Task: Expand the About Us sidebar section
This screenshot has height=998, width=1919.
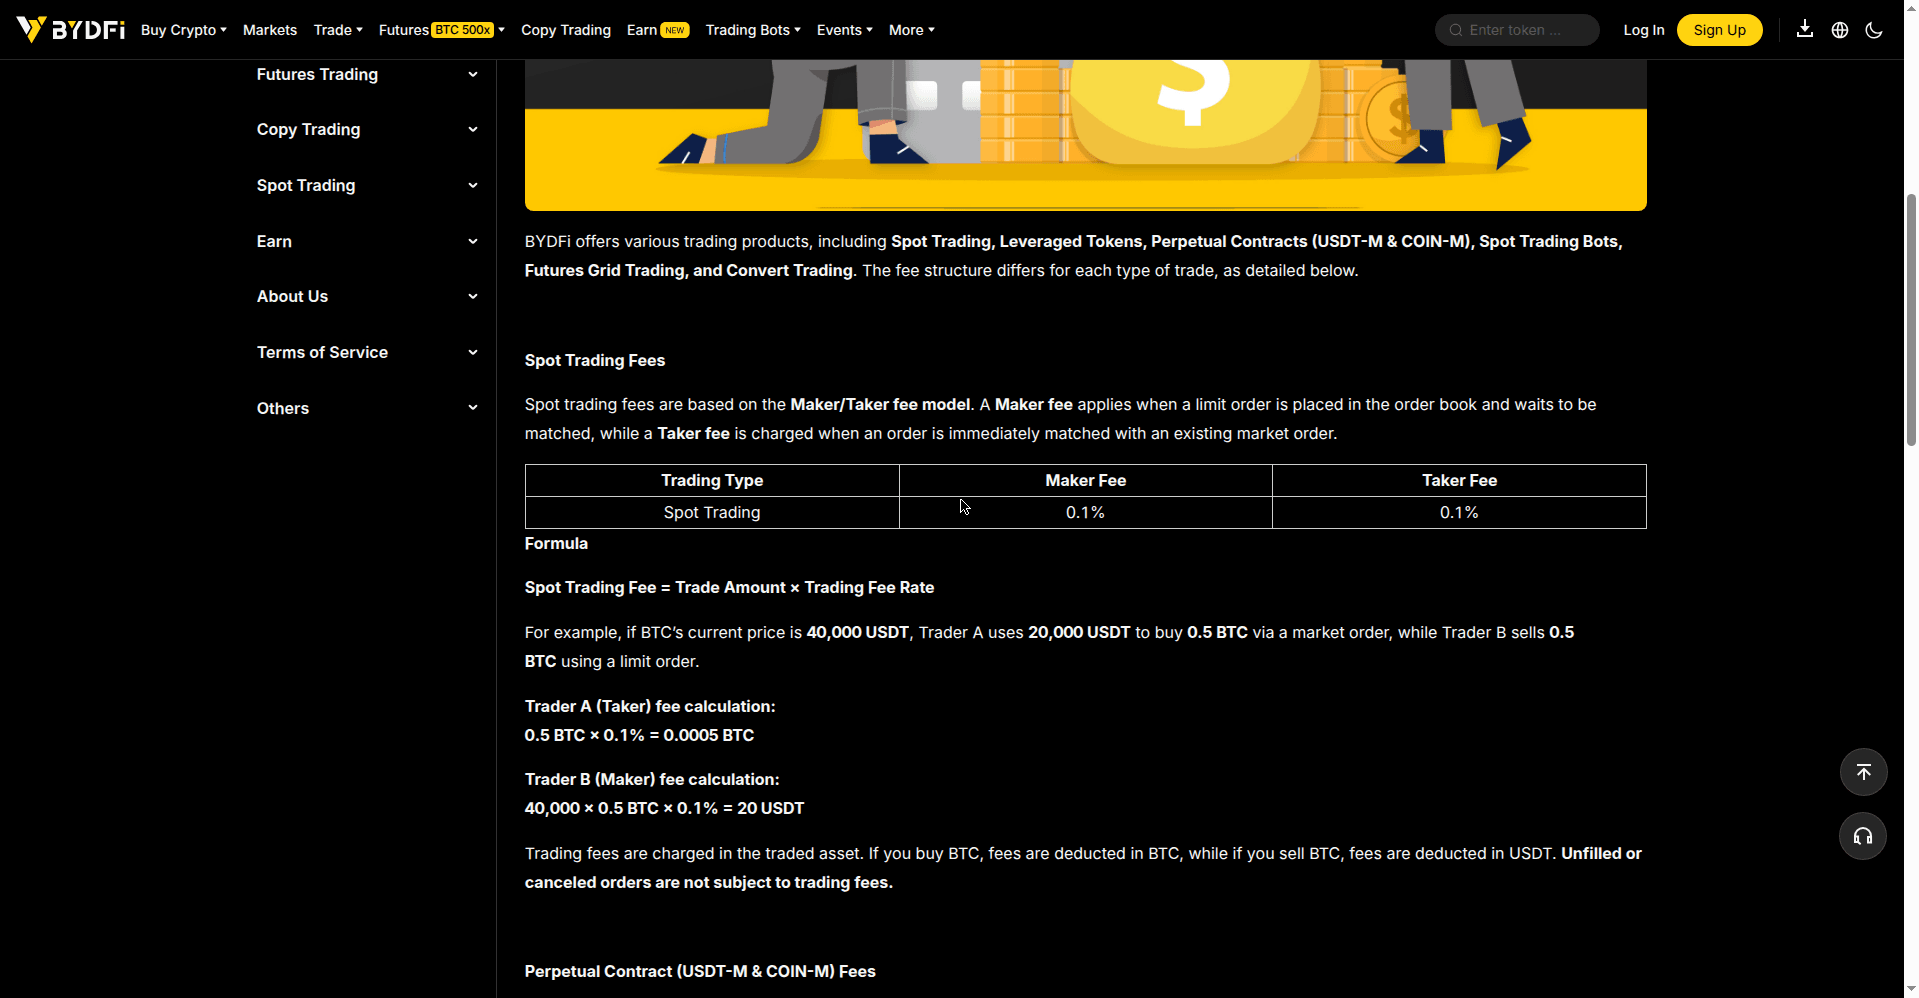Action: [x=367, y=297]
